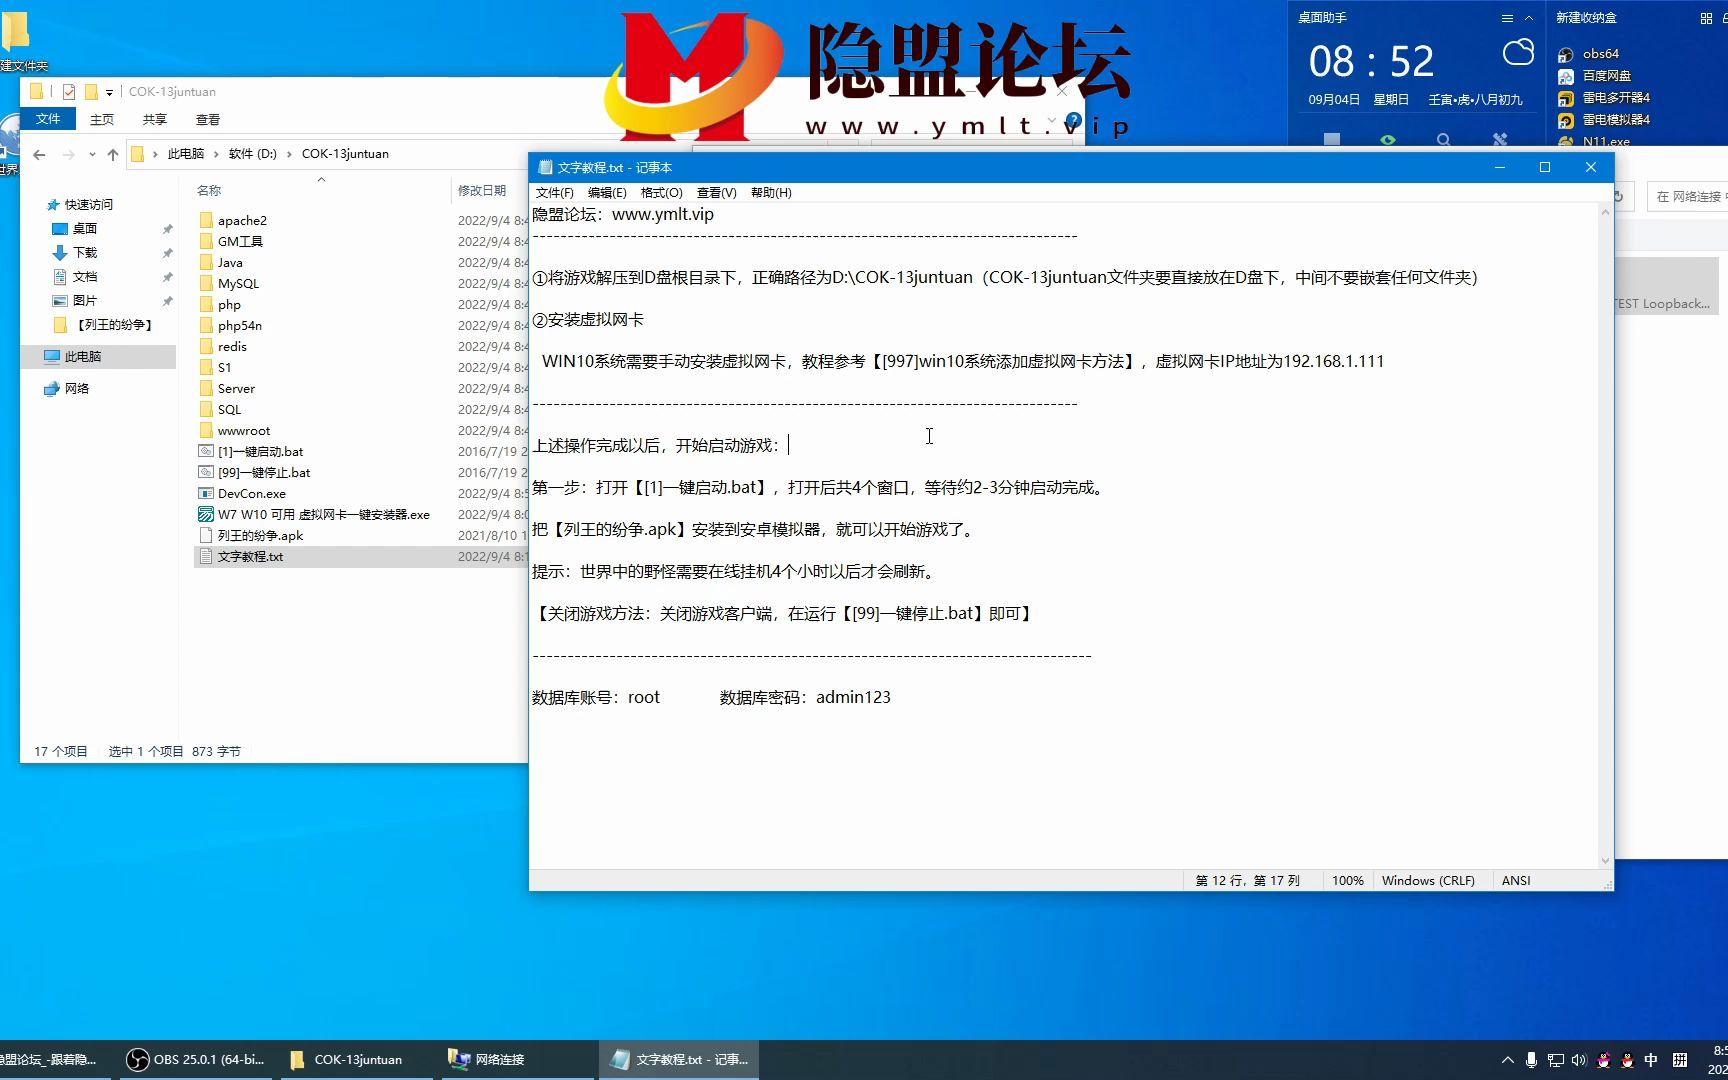The image size is (1728, 1080).
Task: Click the grid view icon in 新建收纳盒
Action: point(1706,18)
